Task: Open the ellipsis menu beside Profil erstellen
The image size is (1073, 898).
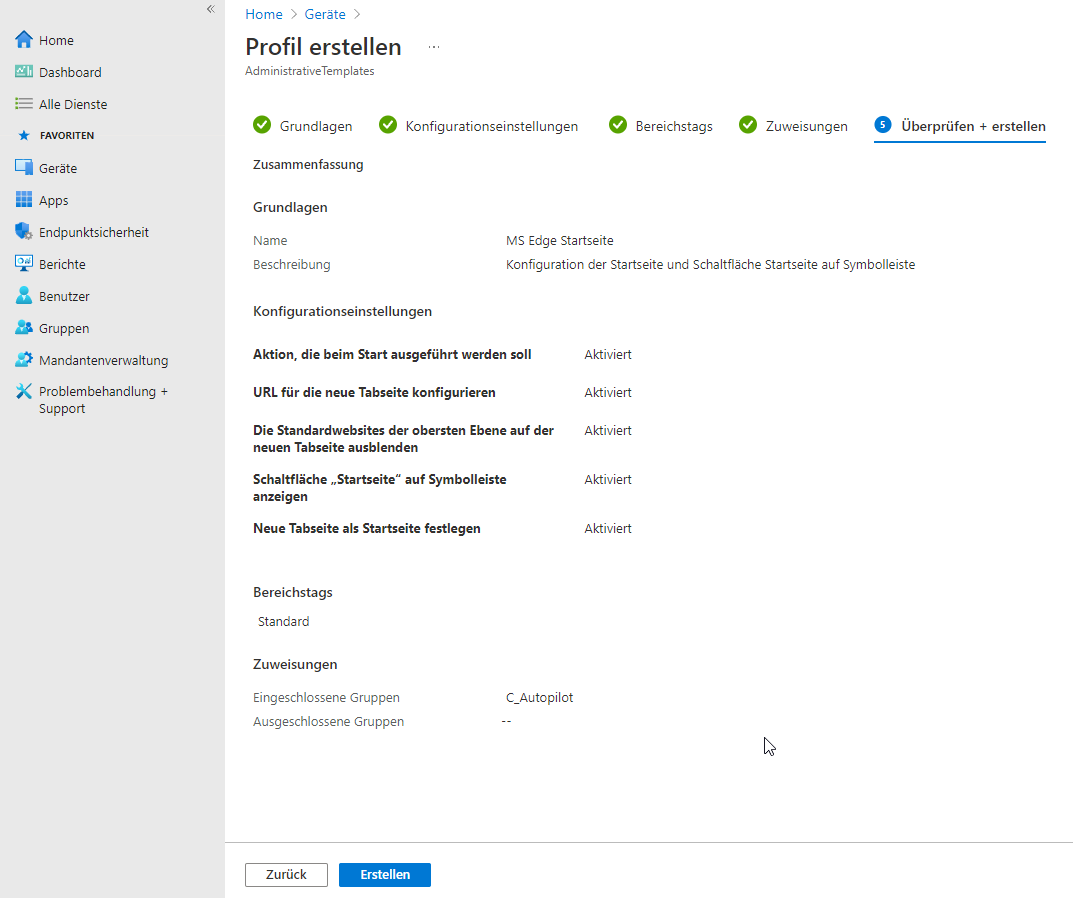Action: pos(434,47)
